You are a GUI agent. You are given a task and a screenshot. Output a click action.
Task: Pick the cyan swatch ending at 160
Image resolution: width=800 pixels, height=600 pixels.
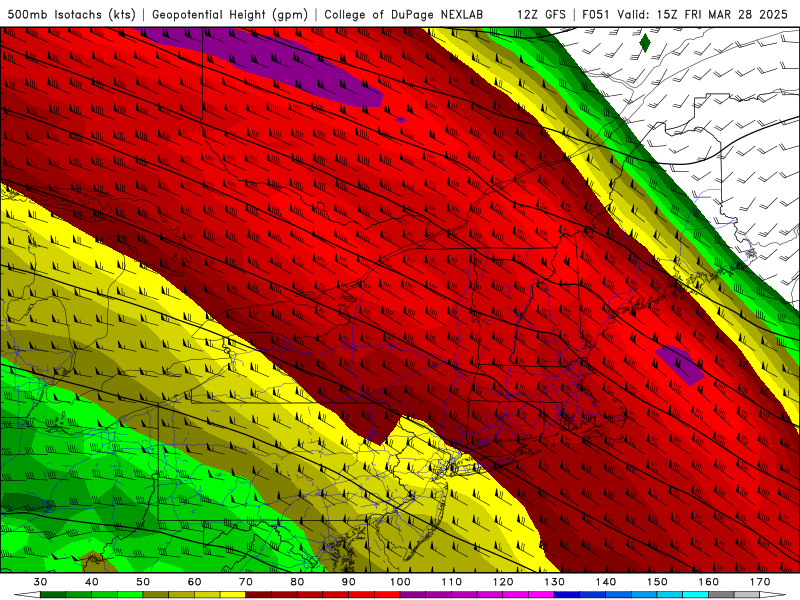point(695,595)
